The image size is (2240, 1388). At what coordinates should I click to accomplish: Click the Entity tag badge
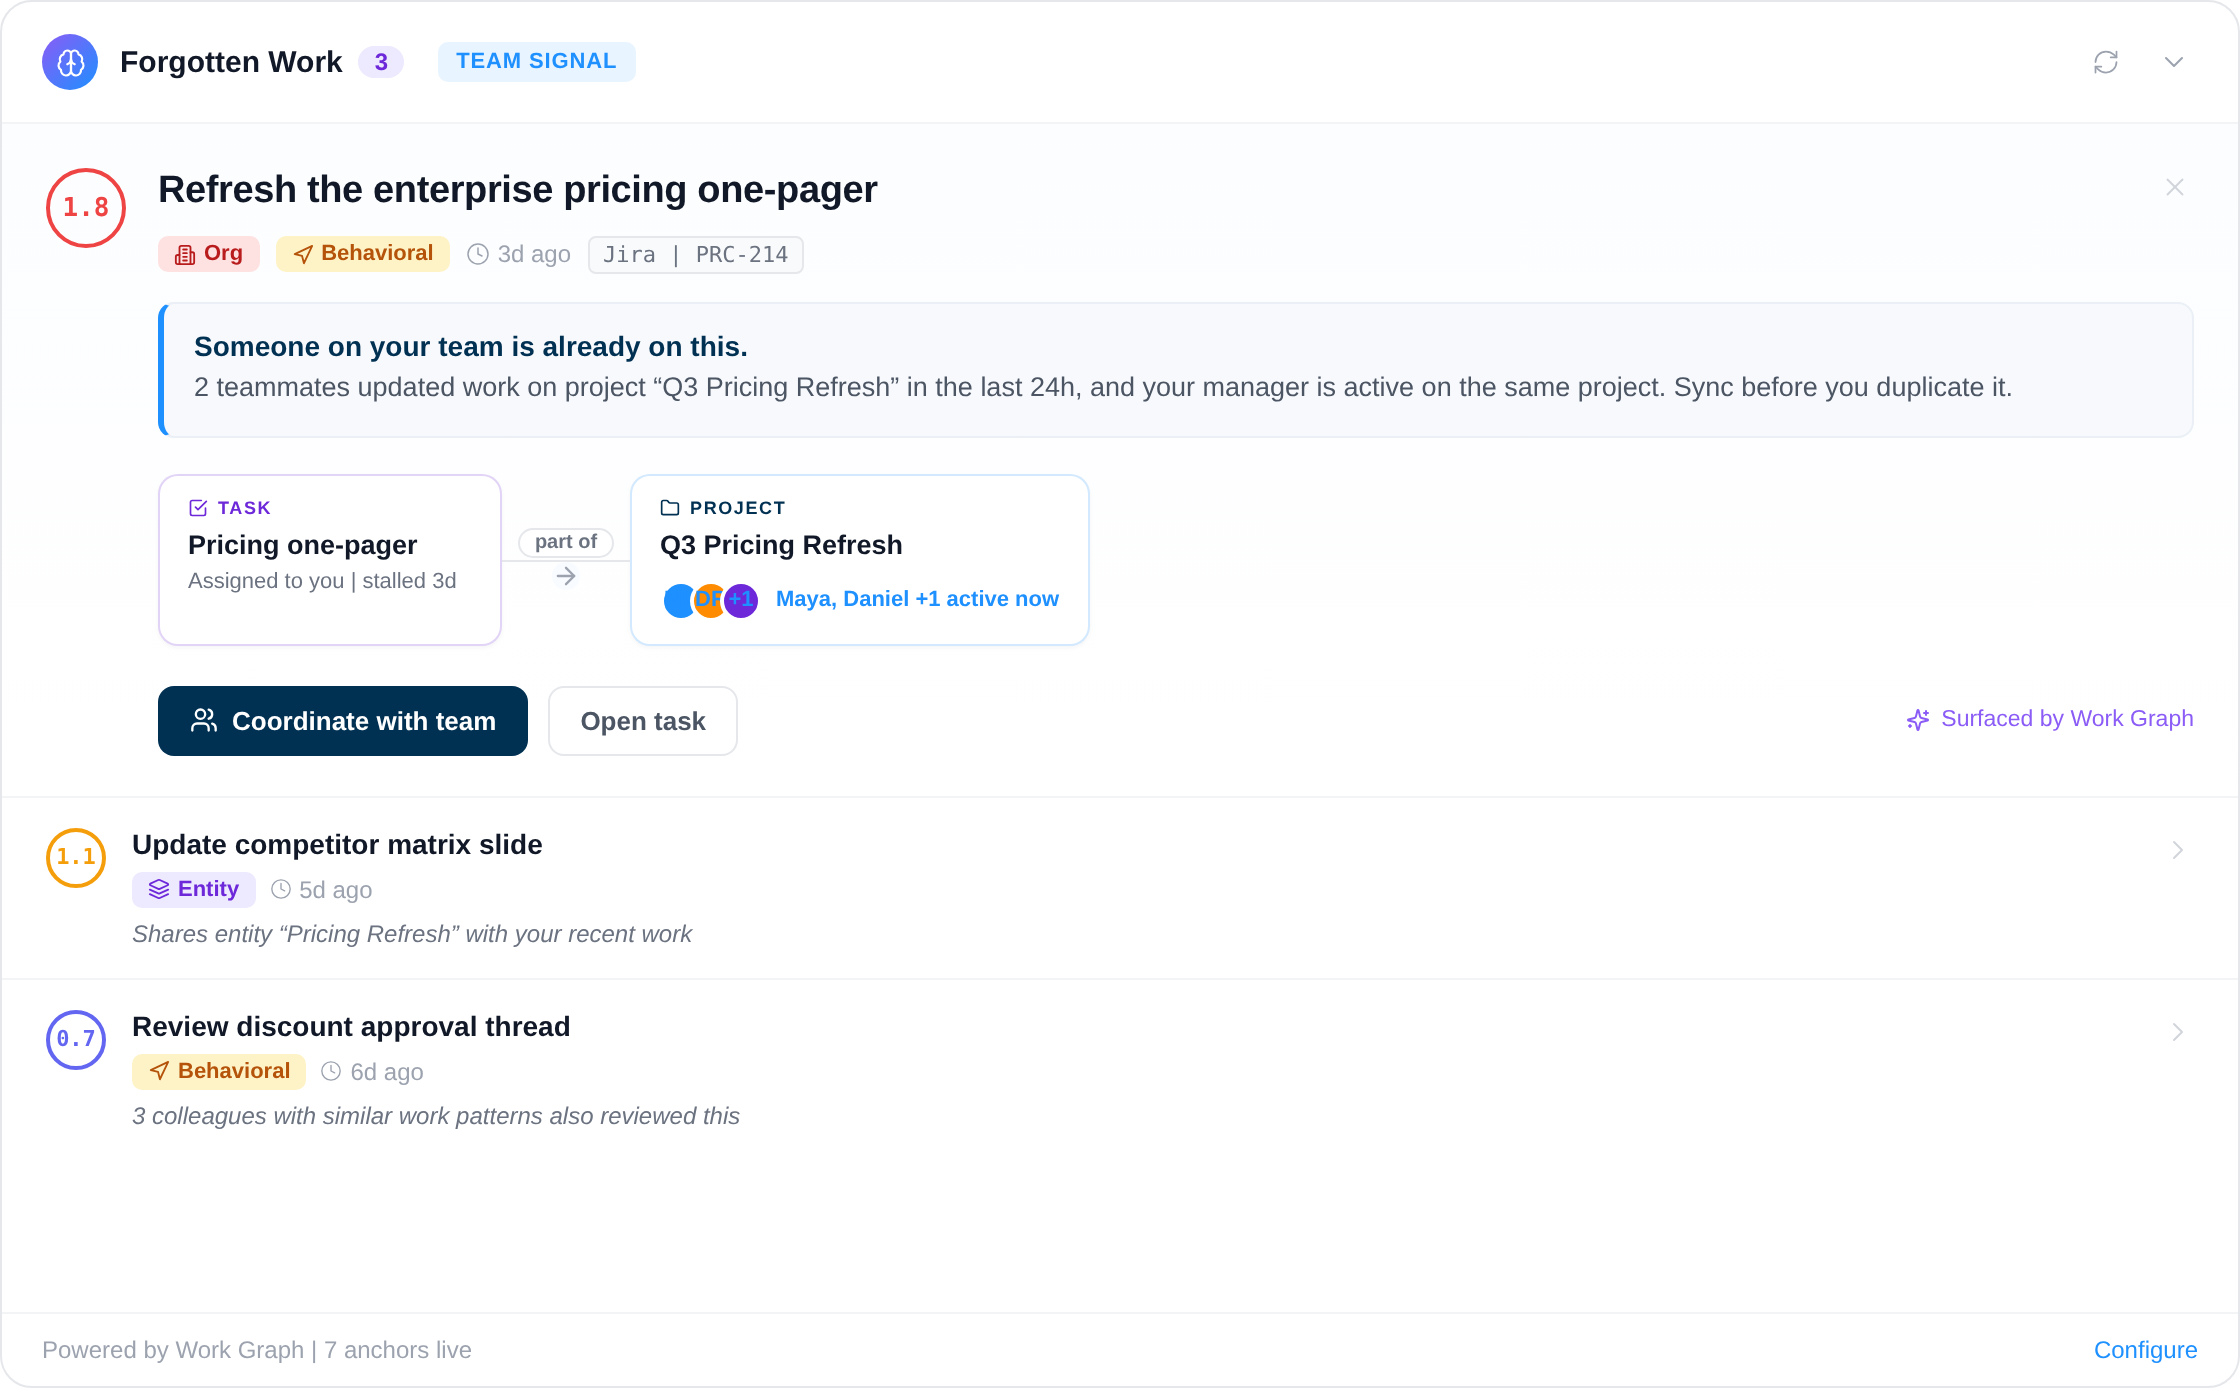[194, 890]
